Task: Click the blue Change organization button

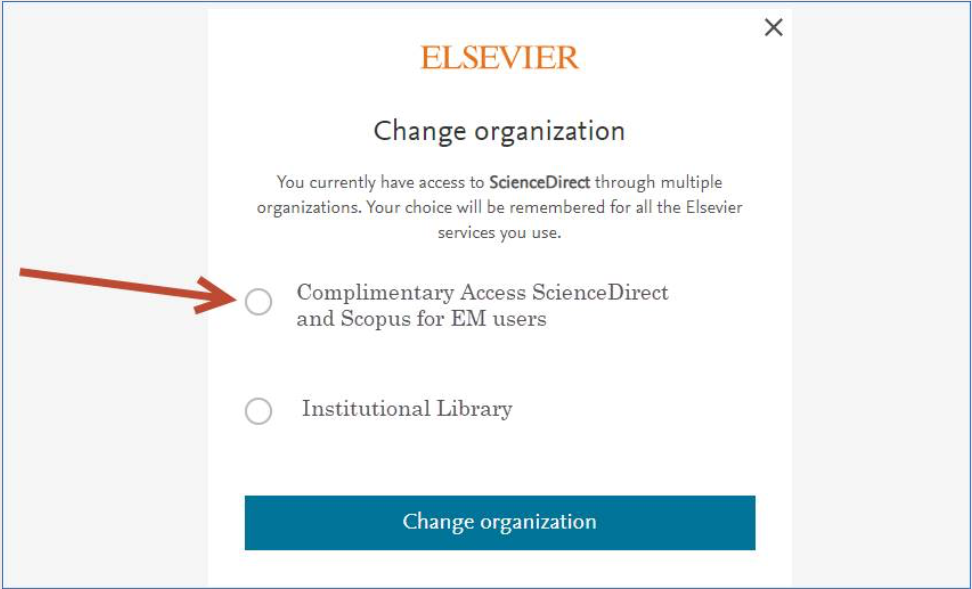Action: pyautogui.click(x=500, y=523)
